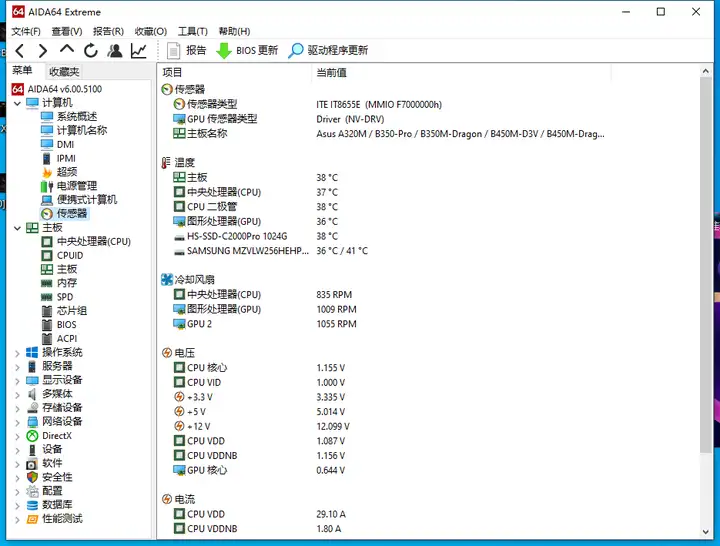Click the scroll up arrow of the sensor list
The width and height of the screenshot is (720, 546).
click(x=706, y=71)
